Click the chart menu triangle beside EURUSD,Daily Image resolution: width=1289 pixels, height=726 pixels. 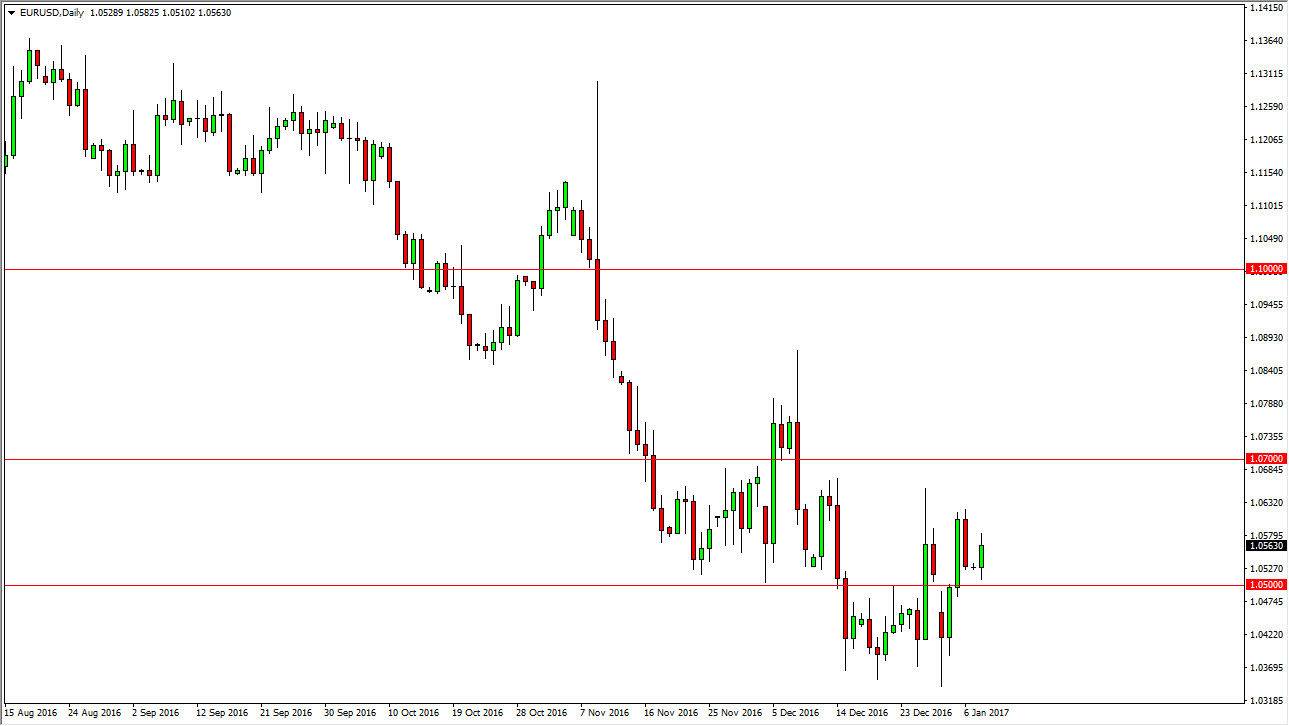(x=11, y=13)
